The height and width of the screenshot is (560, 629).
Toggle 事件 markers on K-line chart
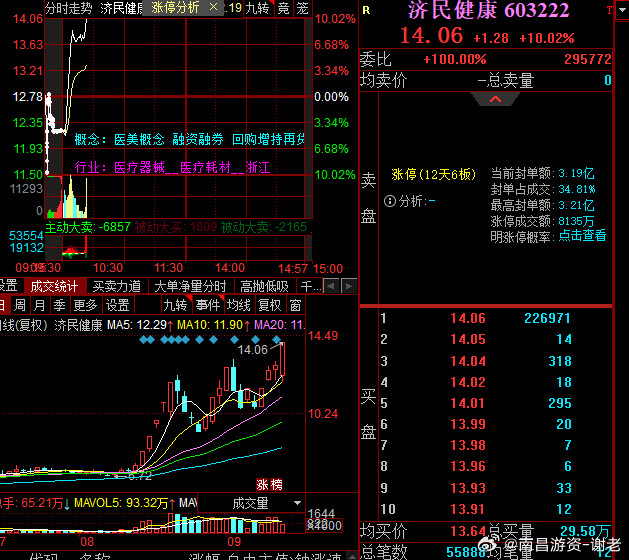click(x=208, y=305)
